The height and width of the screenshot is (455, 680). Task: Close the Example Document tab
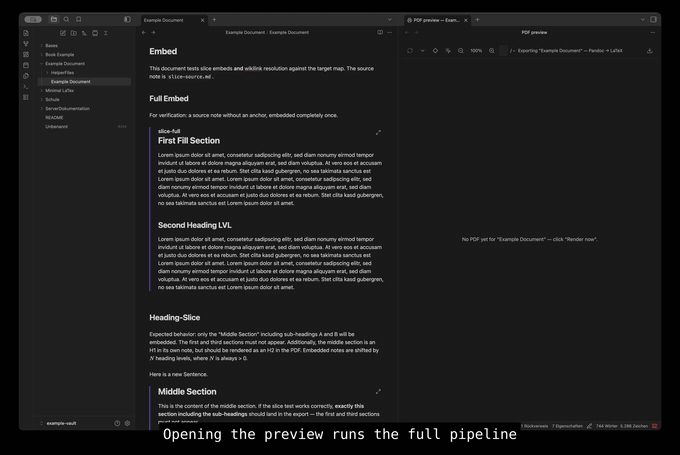click(x=203, y=20)
